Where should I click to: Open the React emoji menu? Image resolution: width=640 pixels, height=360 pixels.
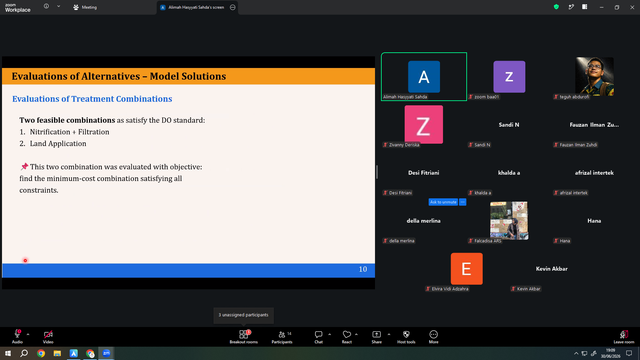pos(347,337)
